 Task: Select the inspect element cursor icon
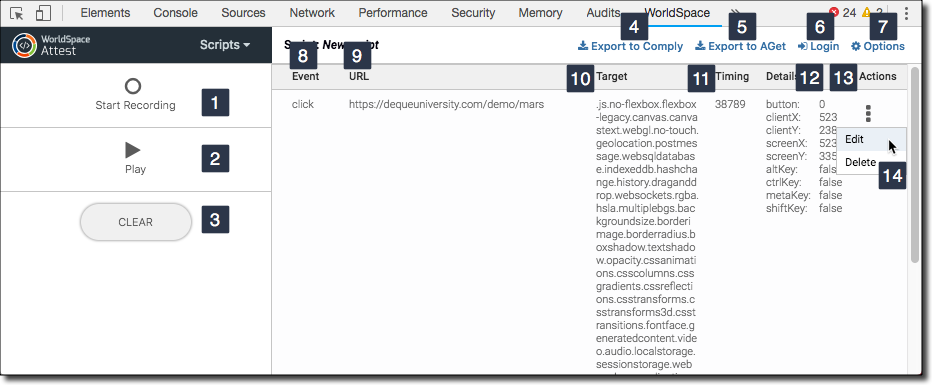pyautogui.click(x=17, y=13)
